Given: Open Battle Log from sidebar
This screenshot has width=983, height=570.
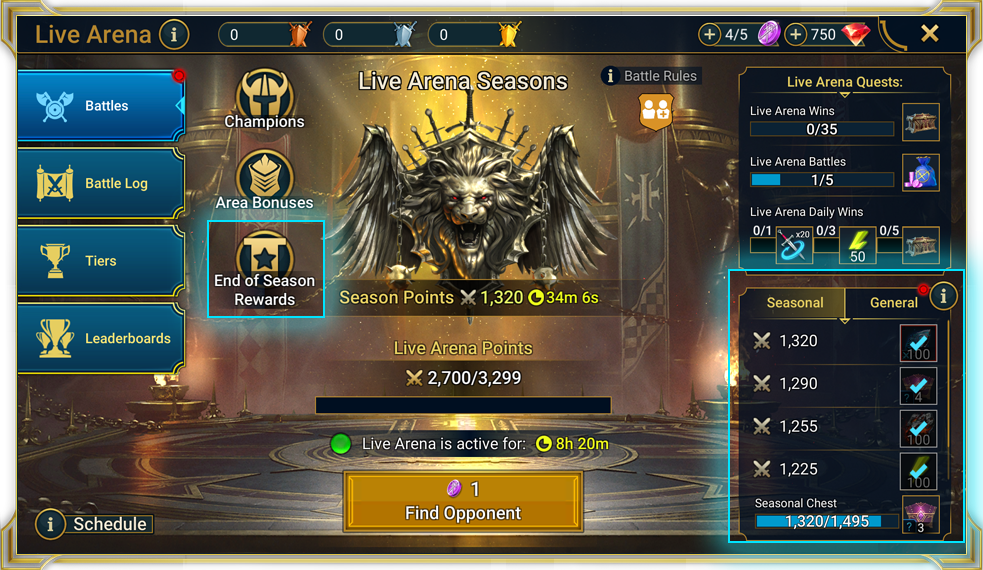Looking at the screenshot, I should [x=100, y=183].
